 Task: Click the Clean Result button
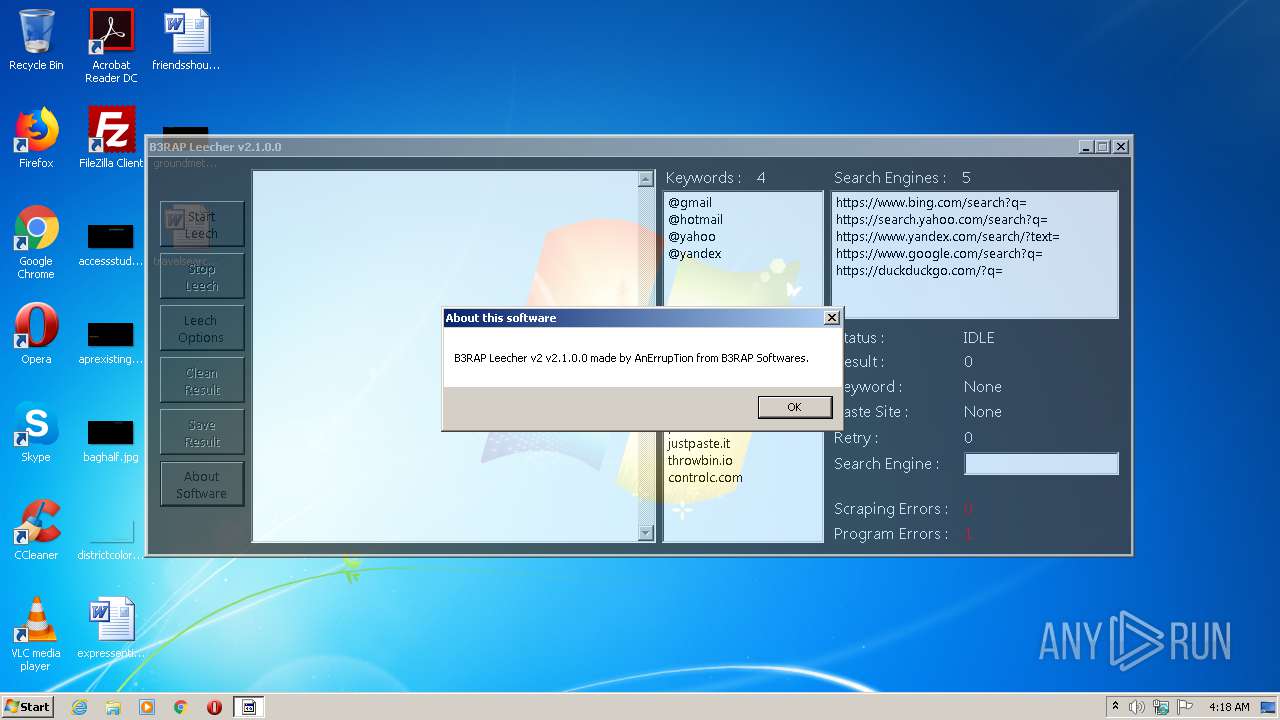202,381
